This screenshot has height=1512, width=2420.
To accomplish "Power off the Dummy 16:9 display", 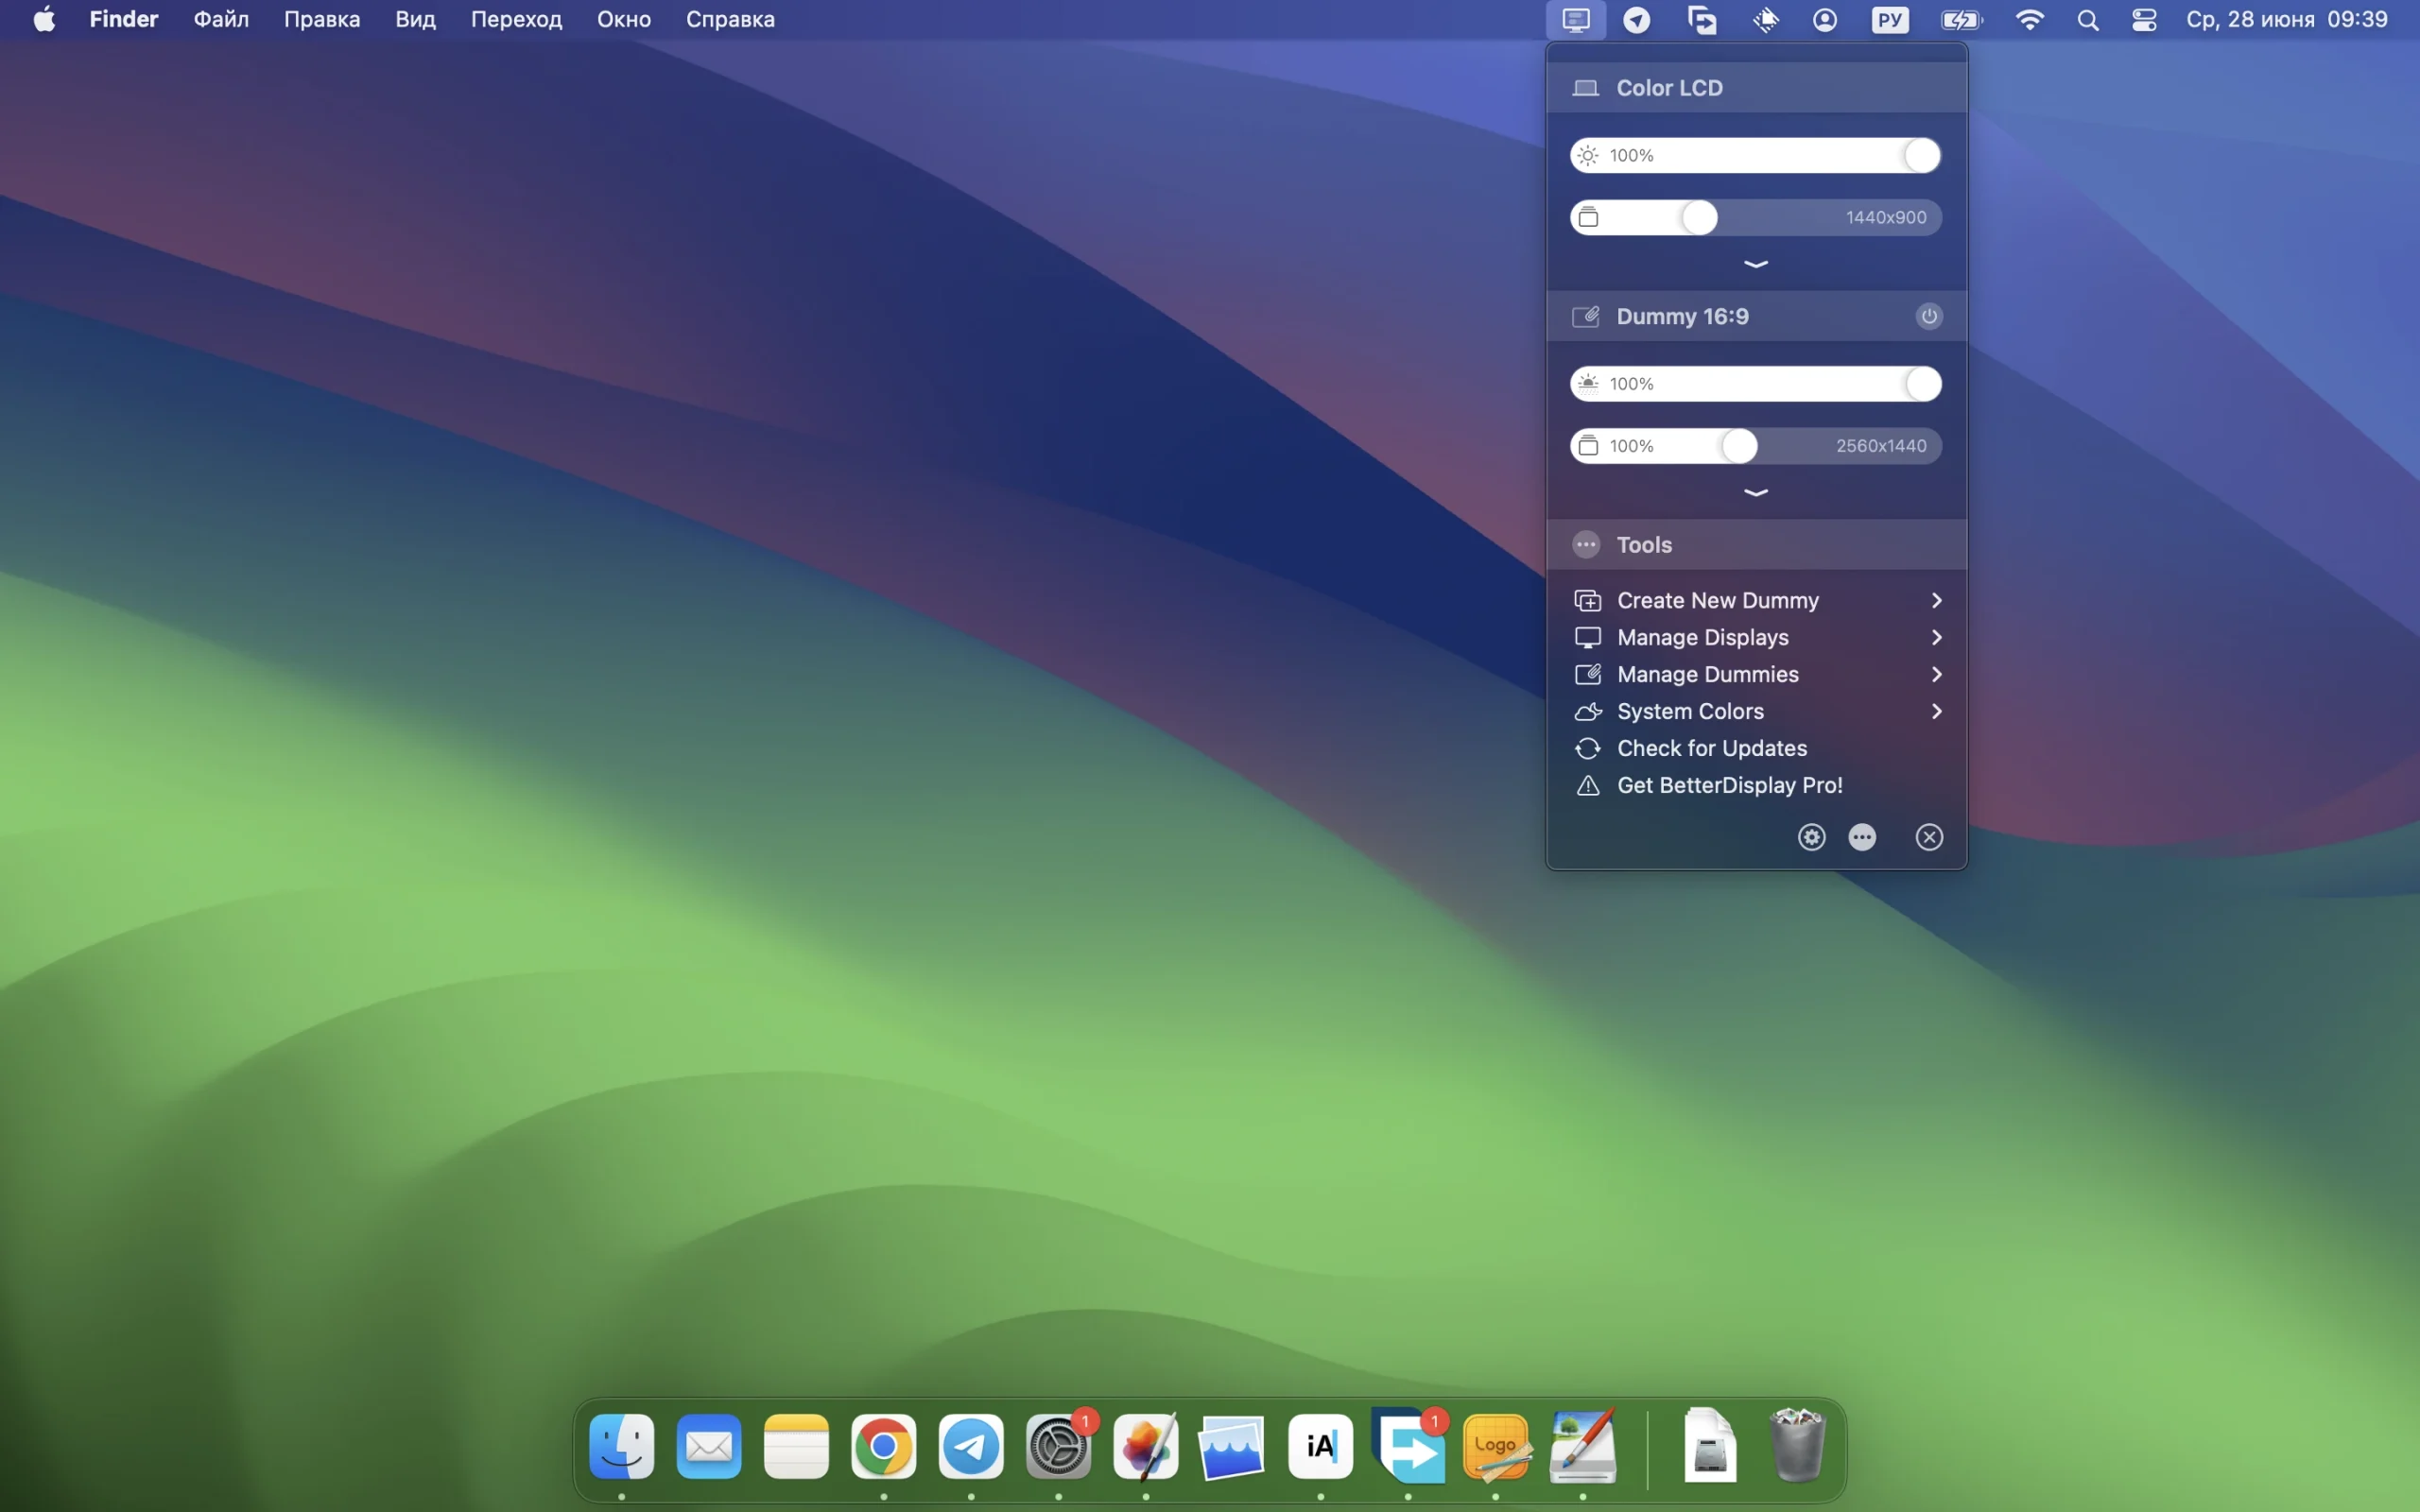I will pyautogui.click(x=1928, y=316).
